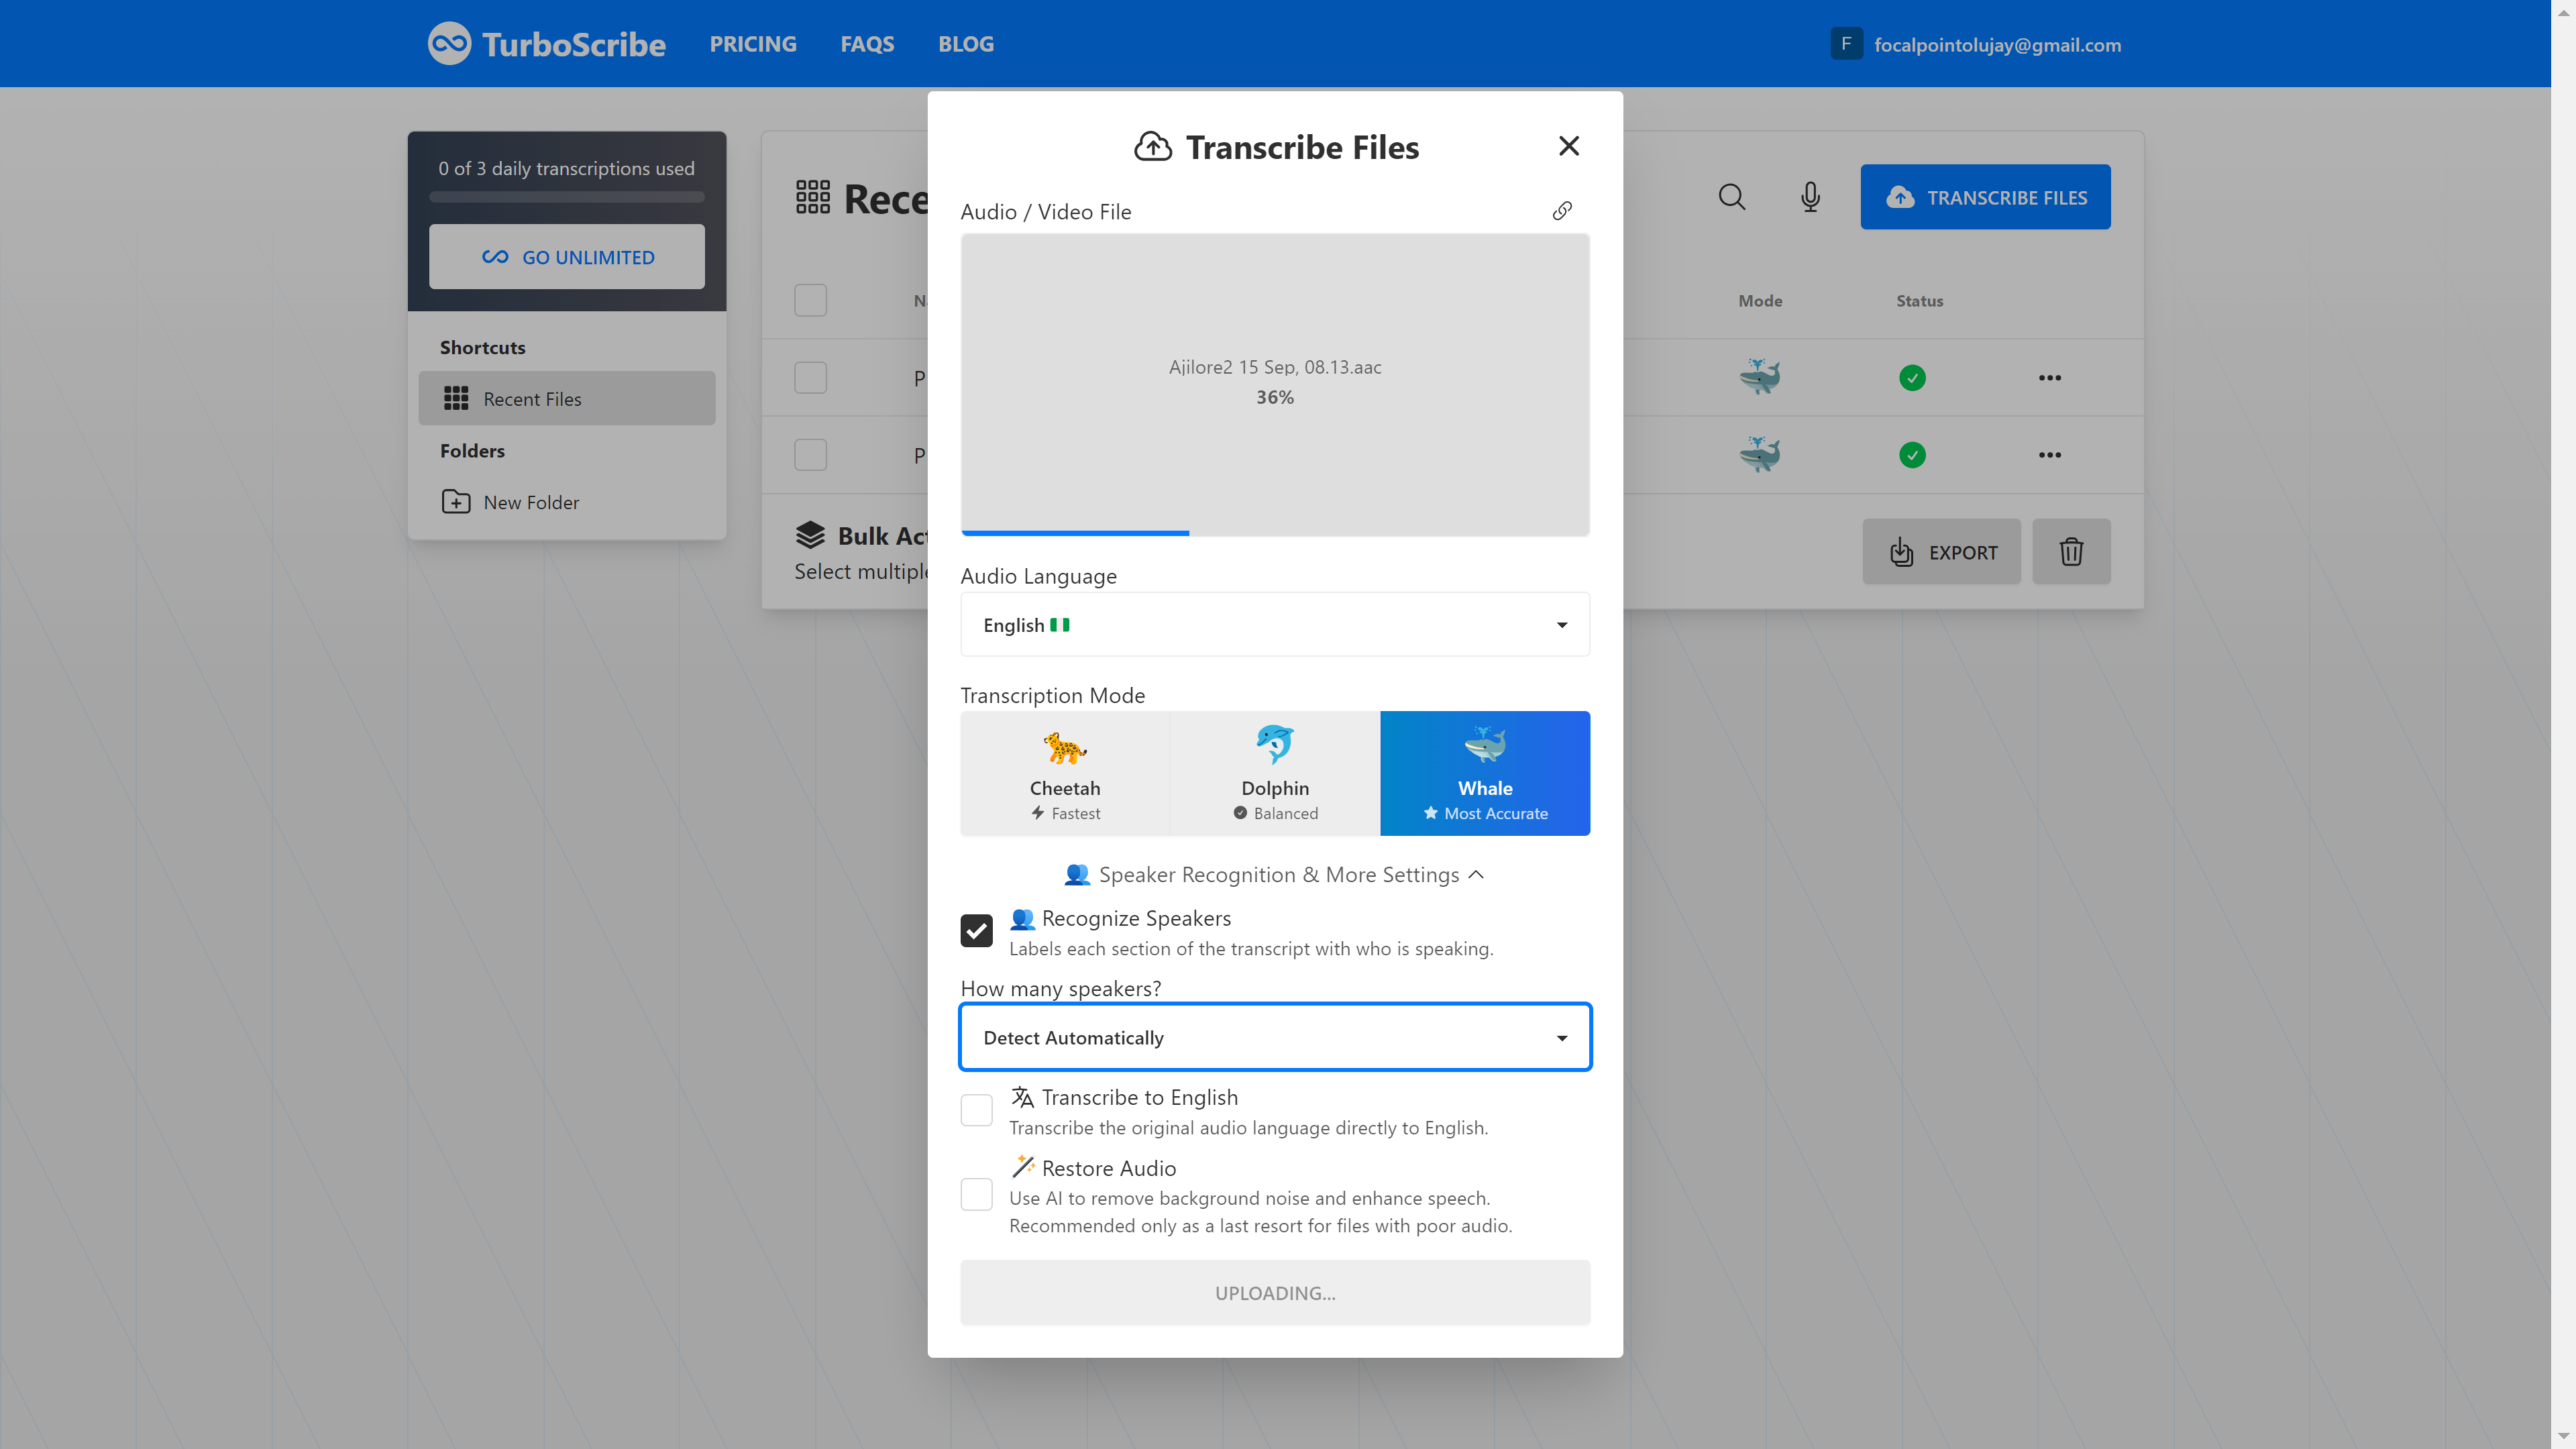Tick the select-all checkbox in table header
2576x1449 pixels.
(810, 300)
